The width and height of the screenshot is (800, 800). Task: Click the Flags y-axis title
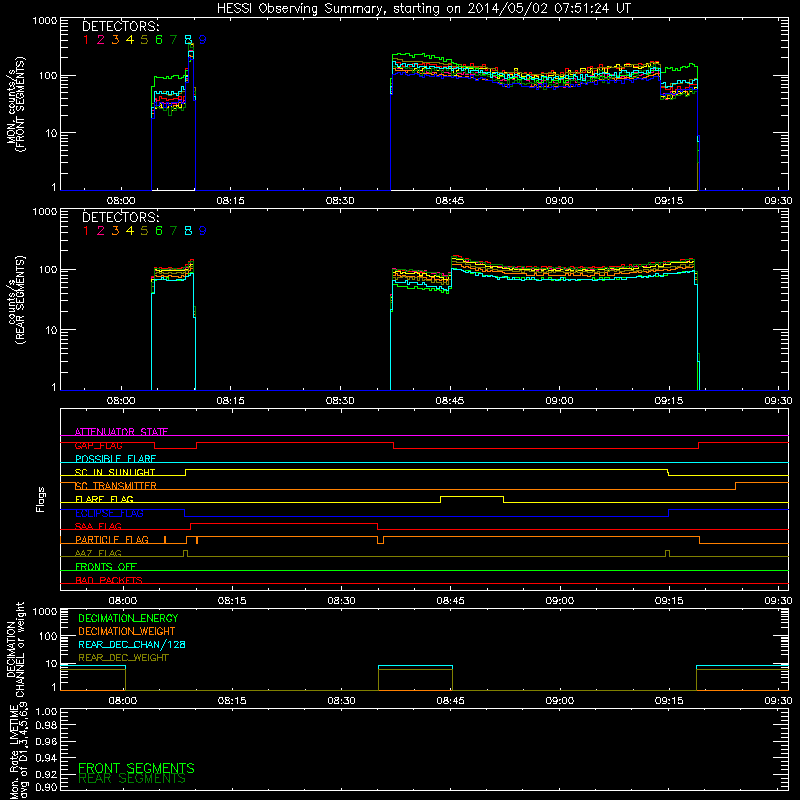pyautogui.click(x=41, y=499)
